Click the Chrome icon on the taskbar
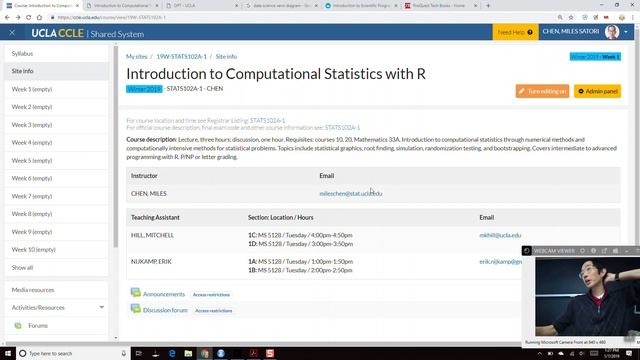Viewport: 640px width, 360px height. coord(204,353)
